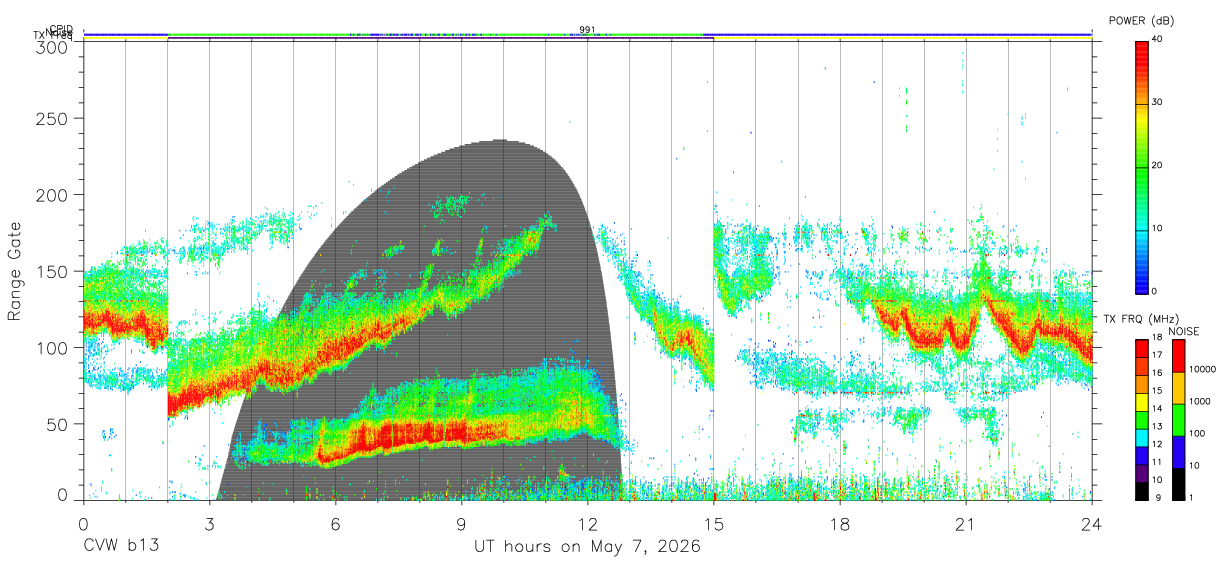Click the CVW b13 radar beam label
This screenshot has width=1228, height=567.
click(119, 547)
